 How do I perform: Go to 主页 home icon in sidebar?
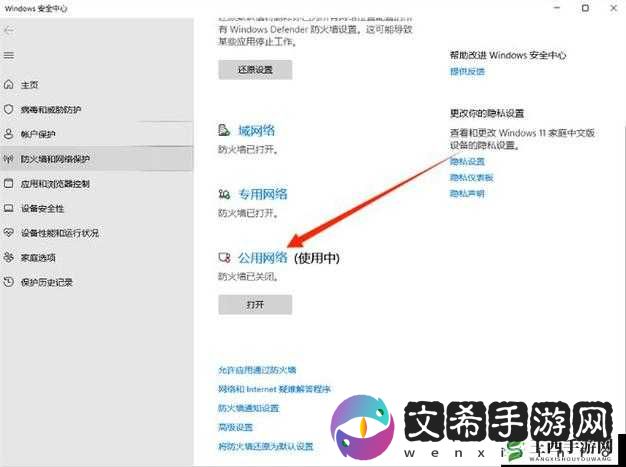(9, 85)
